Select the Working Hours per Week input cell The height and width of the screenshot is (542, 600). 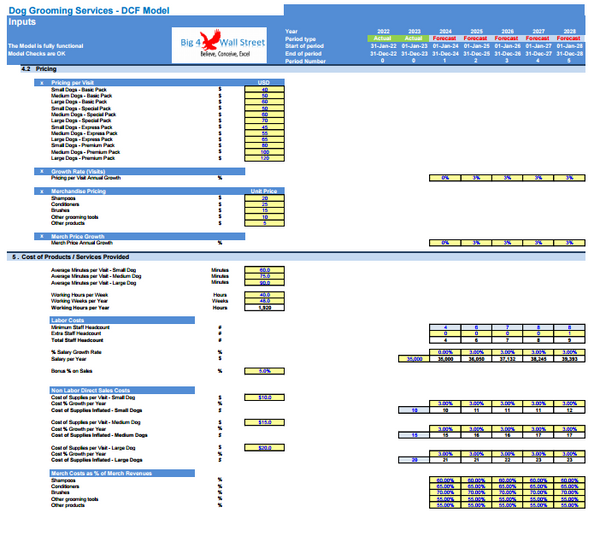point(264,296)
